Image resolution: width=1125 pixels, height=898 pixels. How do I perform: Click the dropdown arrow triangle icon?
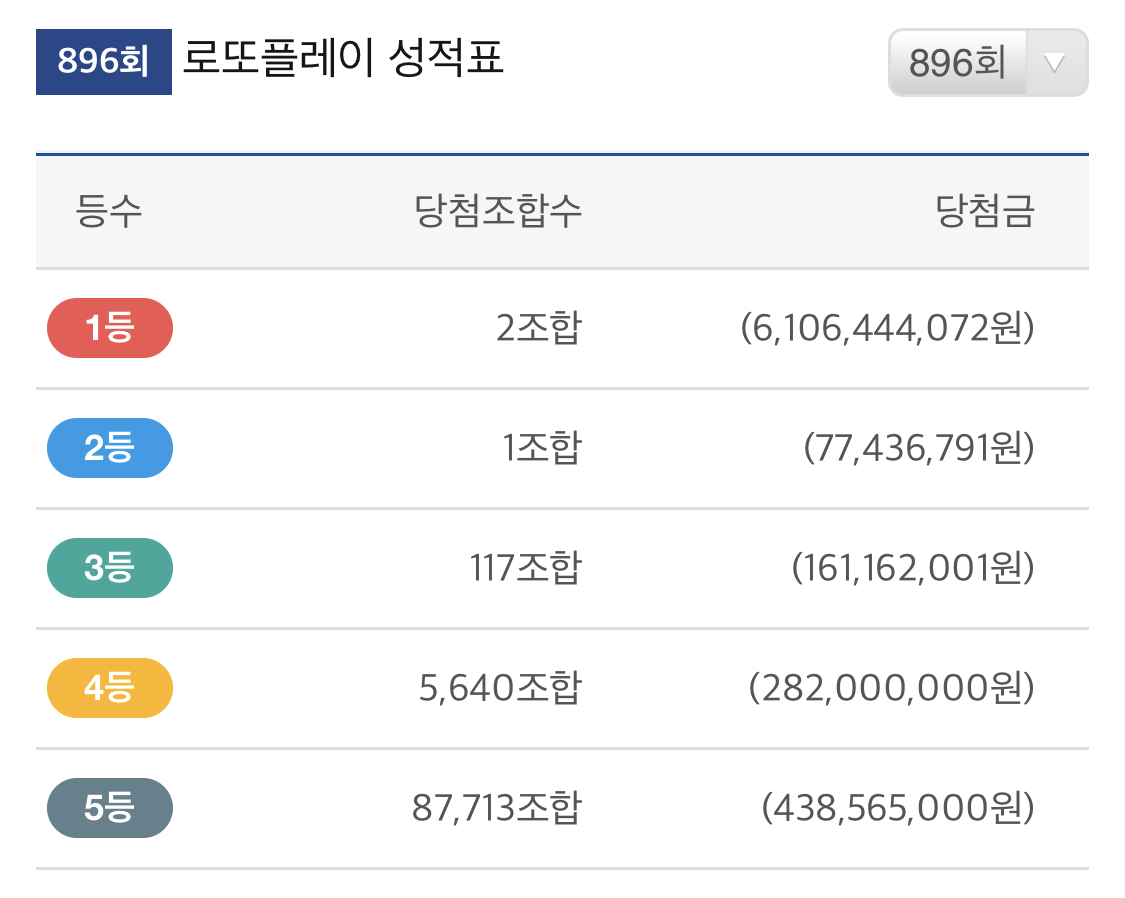coord(1054,63)
